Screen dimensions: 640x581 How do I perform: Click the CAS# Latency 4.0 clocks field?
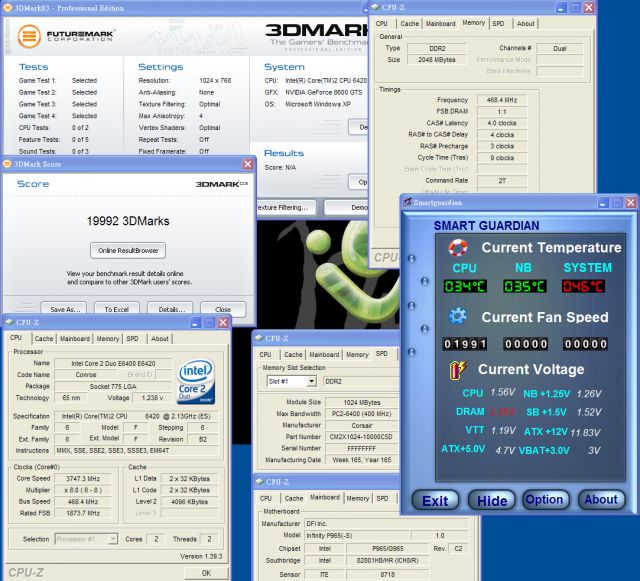(502, 123)
